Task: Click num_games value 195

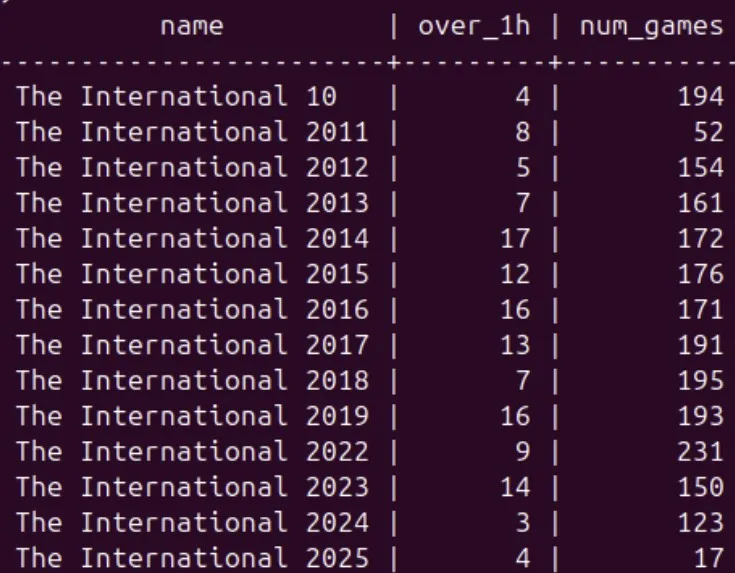Action: click(x=701, y=381)
